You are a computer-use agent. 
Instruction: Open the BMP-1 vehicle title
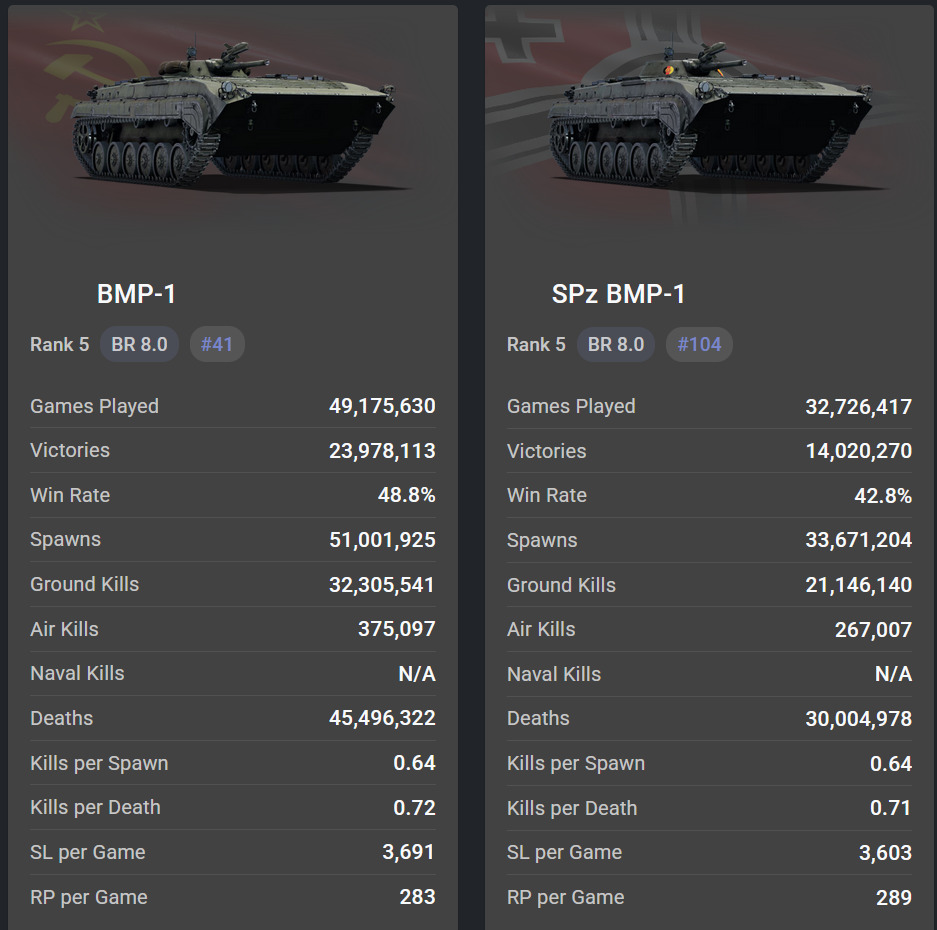pyautogui.click(x=137, y=294)
